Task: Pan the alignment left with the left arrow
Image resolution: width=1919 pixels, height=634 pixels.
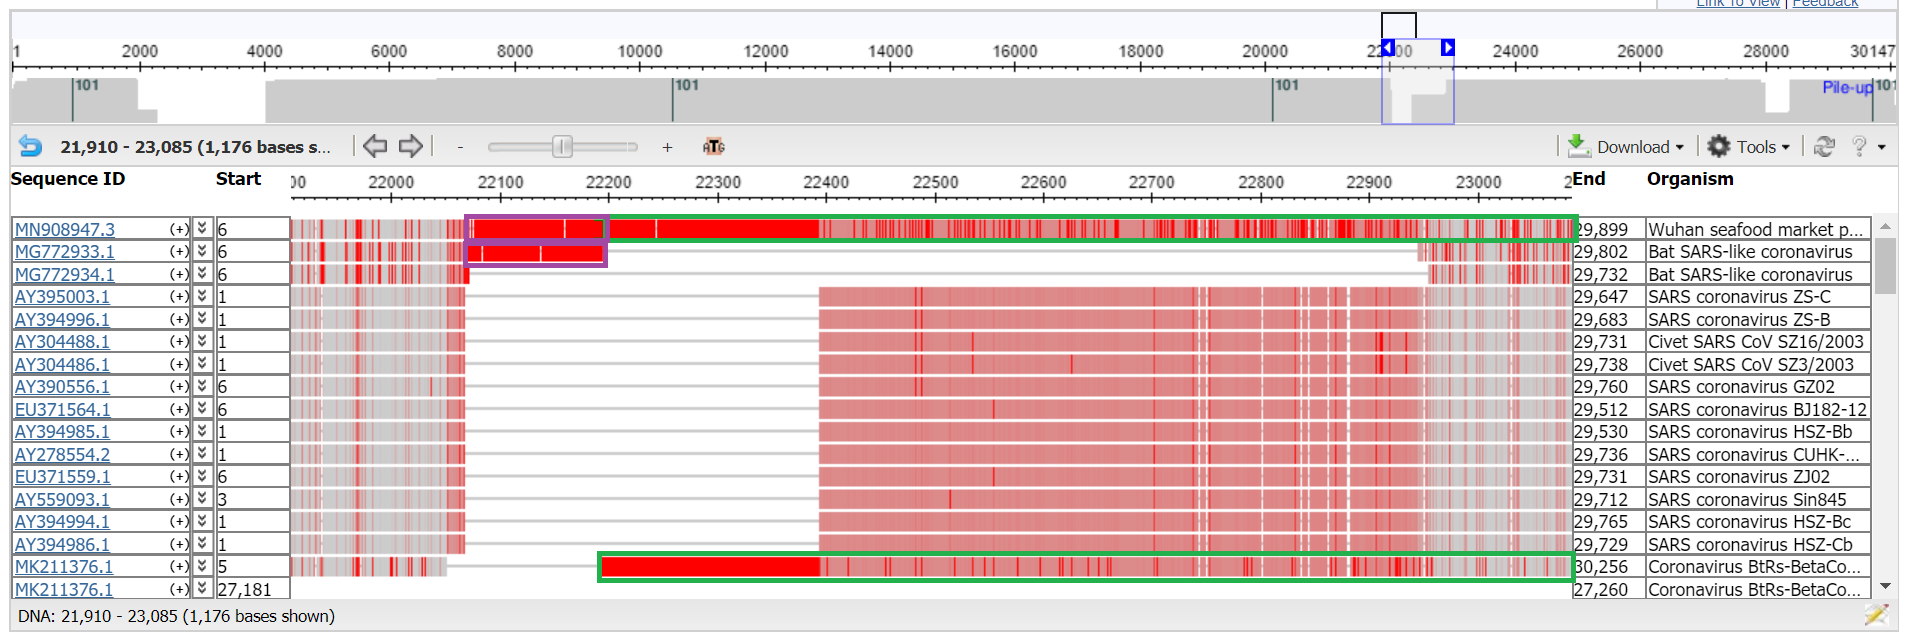Action: [375, 146]
